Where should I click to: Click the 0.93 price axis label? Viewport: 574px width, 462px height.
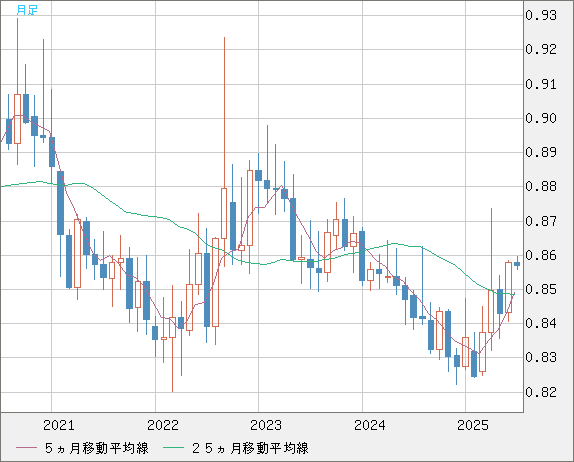(541, 15)
